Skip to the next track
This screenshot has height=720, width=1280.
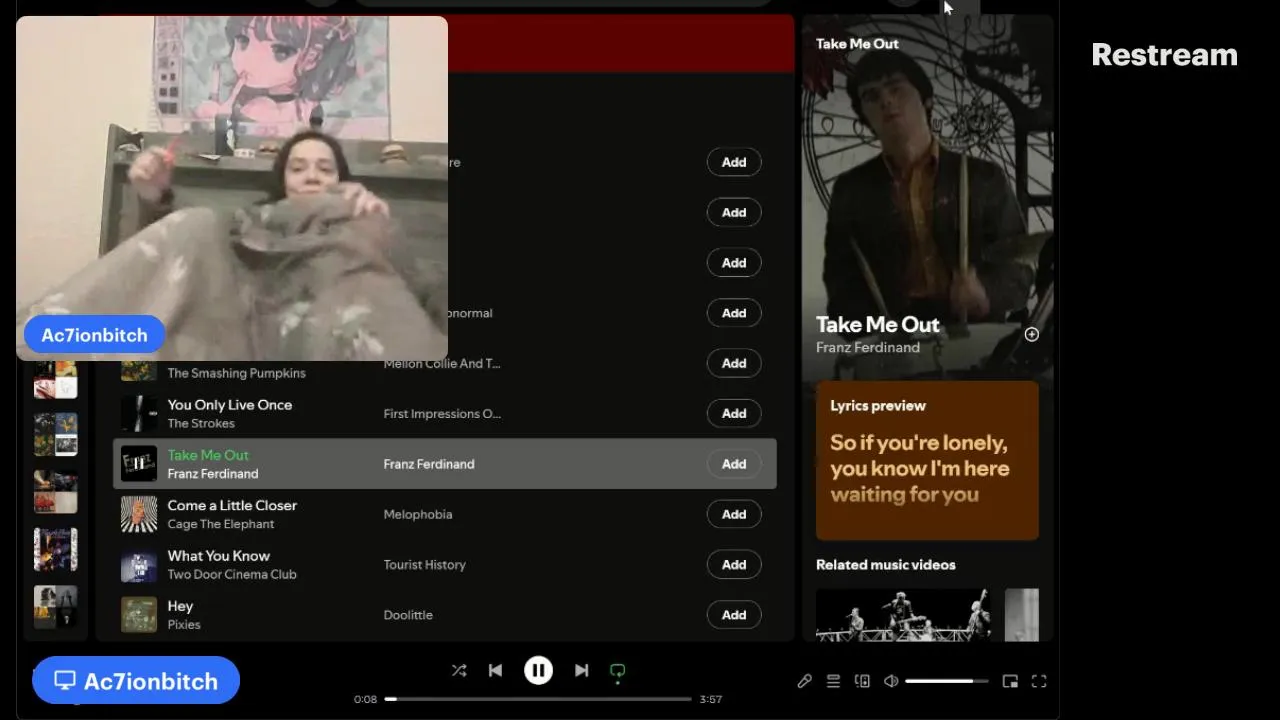tap(581, 671)
